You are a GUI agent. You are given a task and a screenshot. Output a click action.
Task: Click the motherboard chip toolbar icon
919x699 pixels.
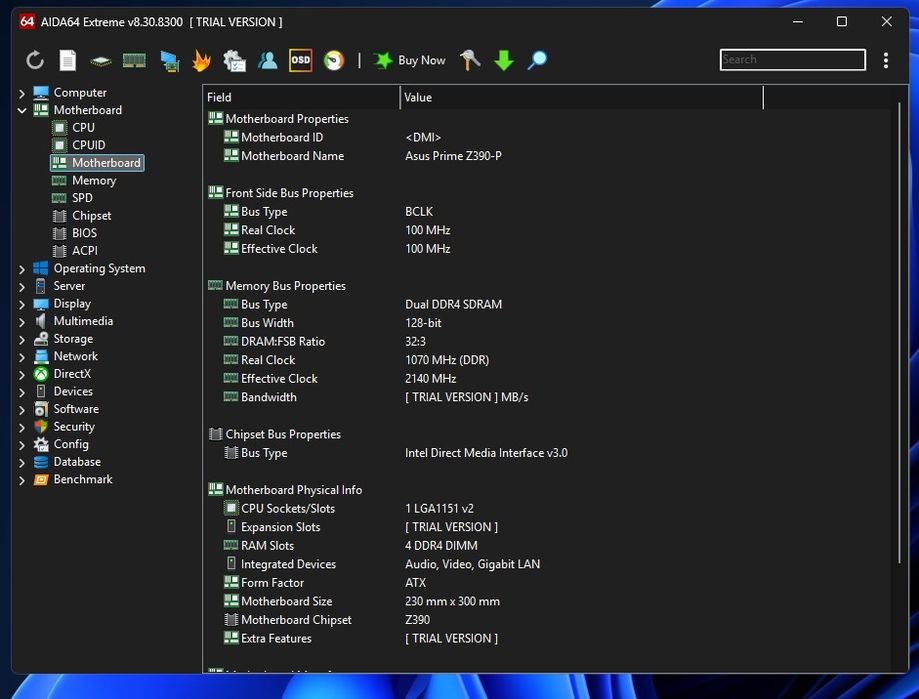pyautogui.click(x=101, y=60)
